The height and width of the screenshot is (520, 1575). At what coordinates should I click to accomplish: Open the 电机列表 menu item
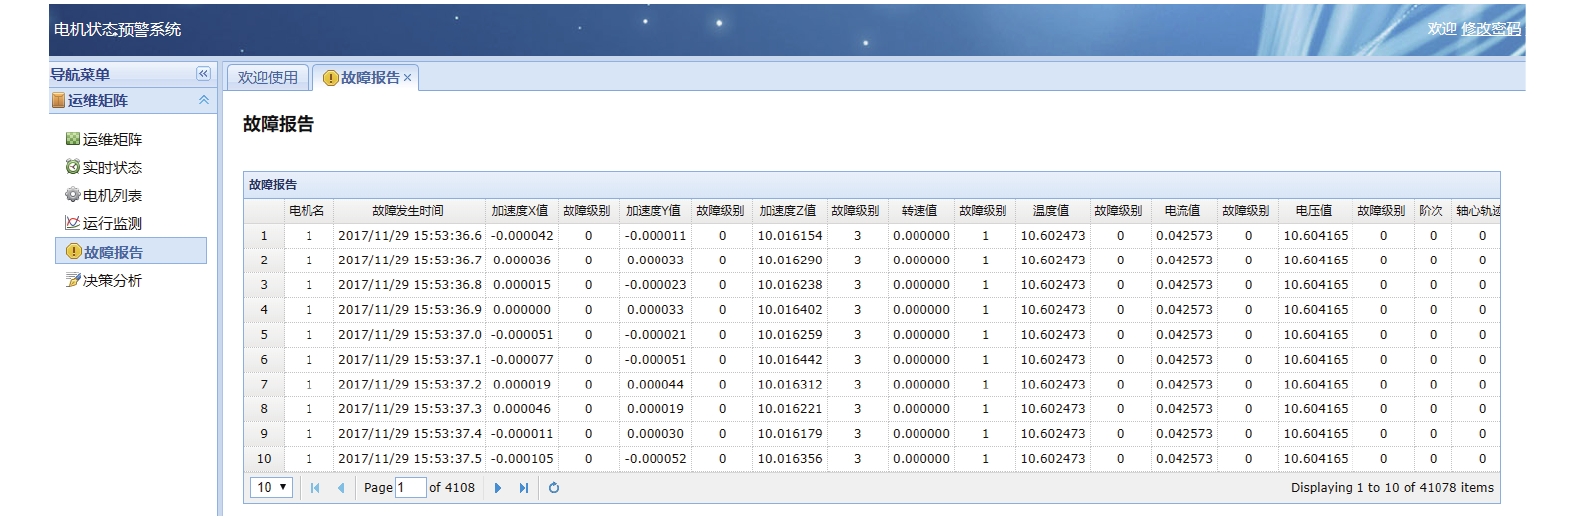click(x=112, y=195)
